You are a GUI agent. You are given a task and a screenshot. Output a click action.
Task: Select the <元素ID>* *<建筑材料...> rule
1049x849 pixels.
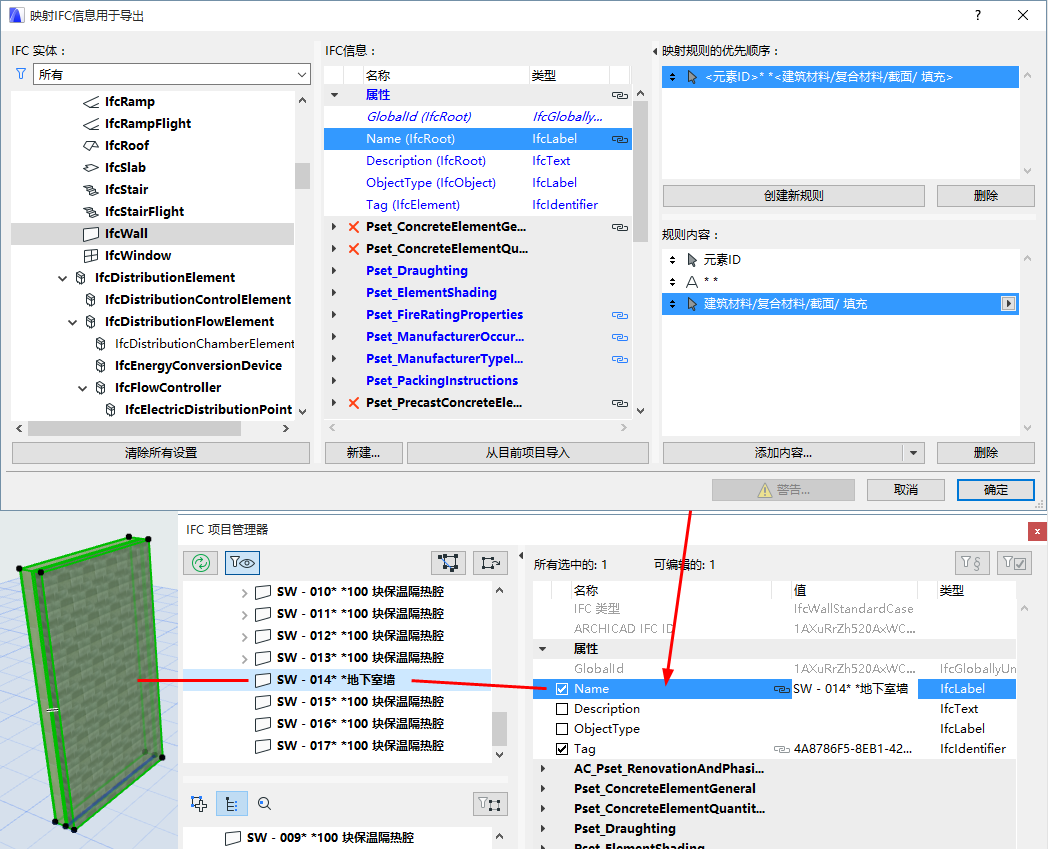click(x=840, y=77)
